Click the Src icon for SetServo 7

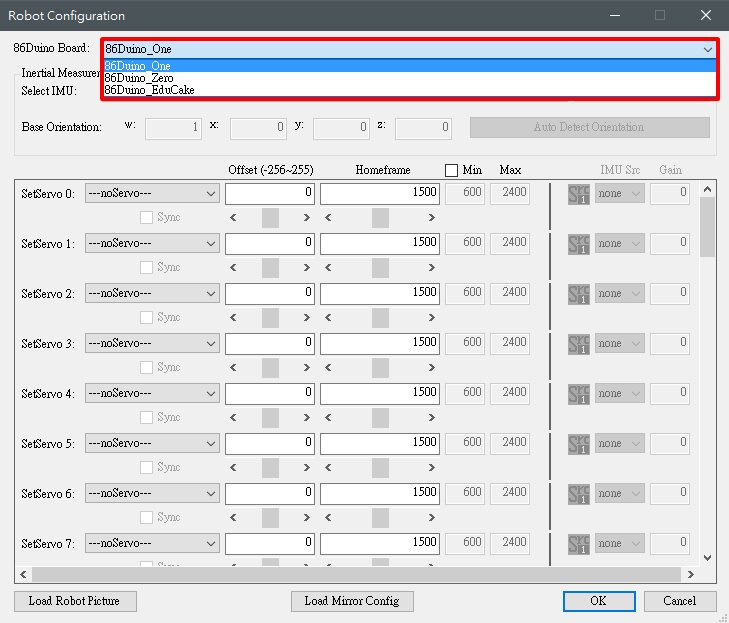click(x=578, y=544)
